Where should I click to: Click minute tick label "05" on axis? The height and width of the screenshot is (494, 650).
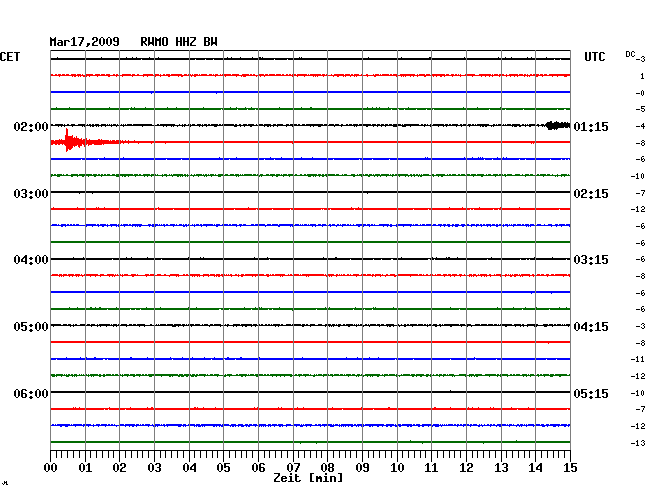pyautogui.click(x=223, y=467)
